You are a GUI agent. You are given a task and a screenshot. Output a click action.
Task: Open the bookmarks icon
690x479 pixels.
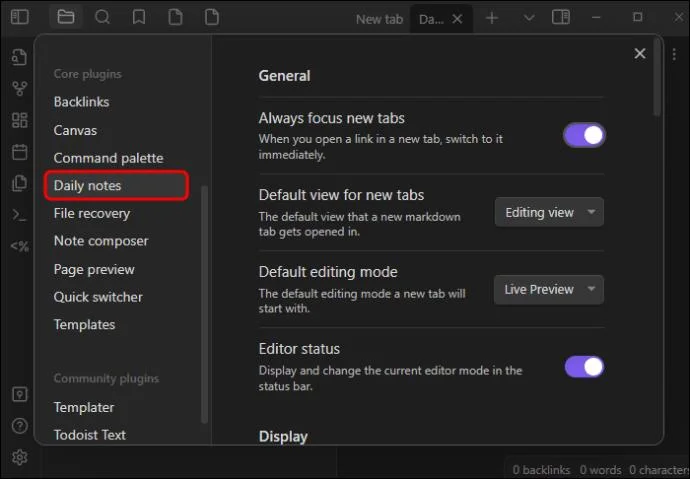pos(139,17)
